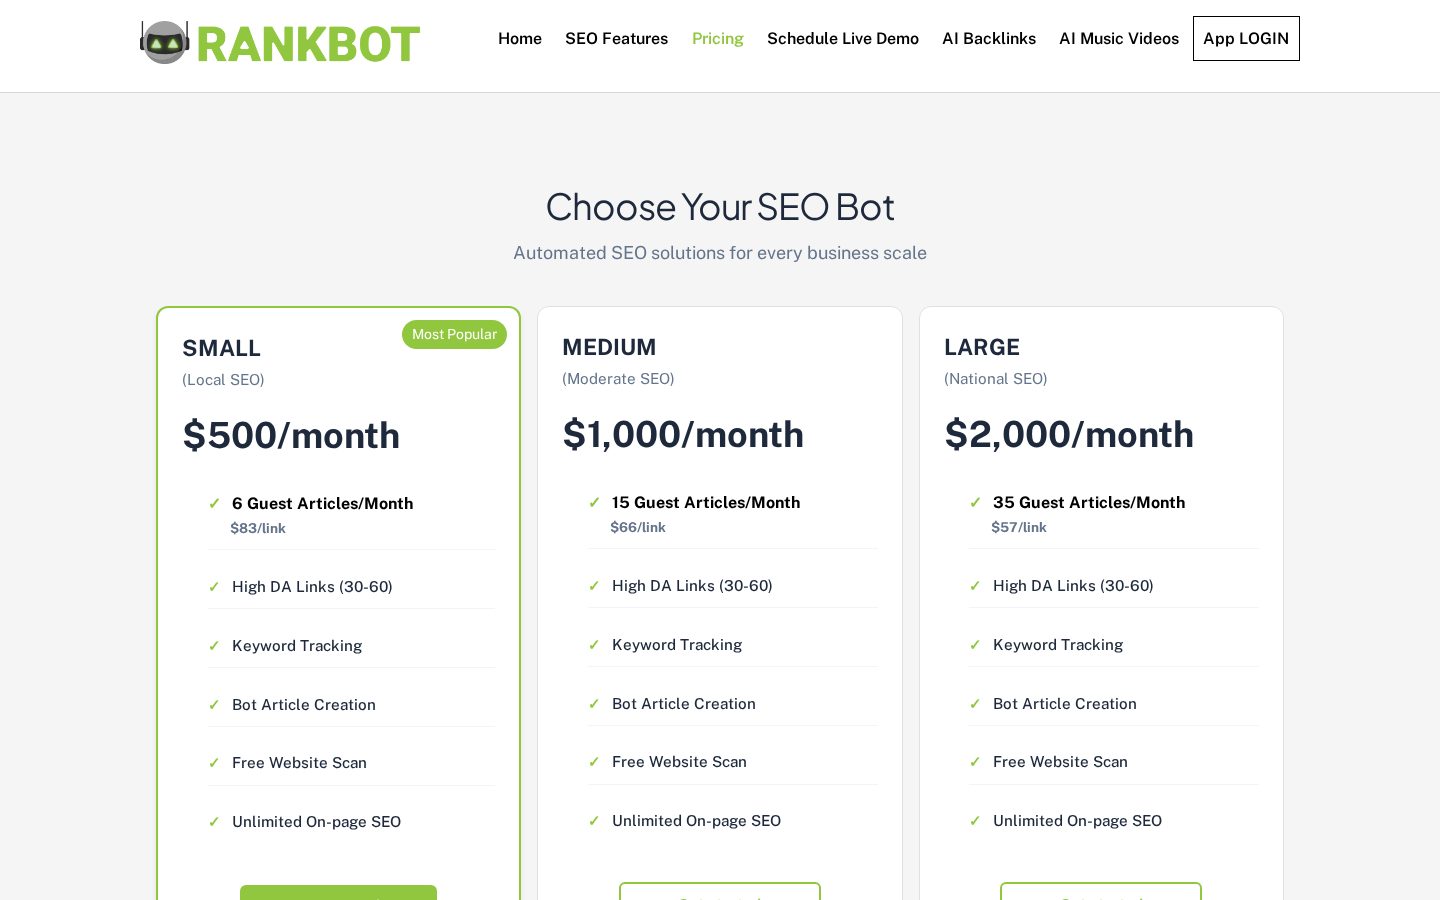Click the (National SEO) subtitle
Screen dimensions: 1440x900
(996, 379)
